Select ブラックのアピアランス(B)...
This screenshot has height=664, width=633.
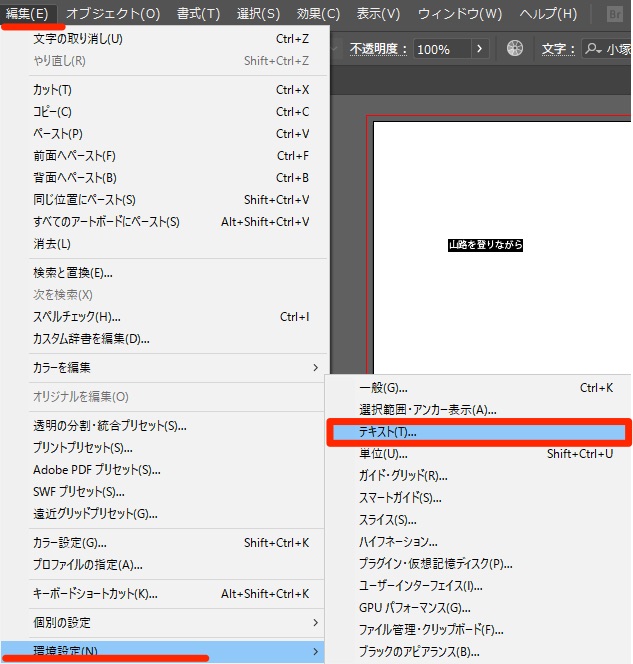(x=478, y=652)
